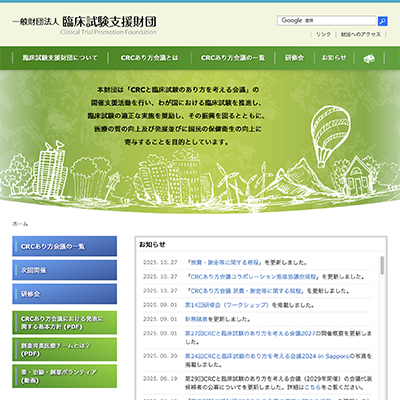Image resolution: width=400 pixels, height=400 pixels.
Task: Open CRCあり方会議とは menu
Action: pyautogui.click(x=149, y=58)
